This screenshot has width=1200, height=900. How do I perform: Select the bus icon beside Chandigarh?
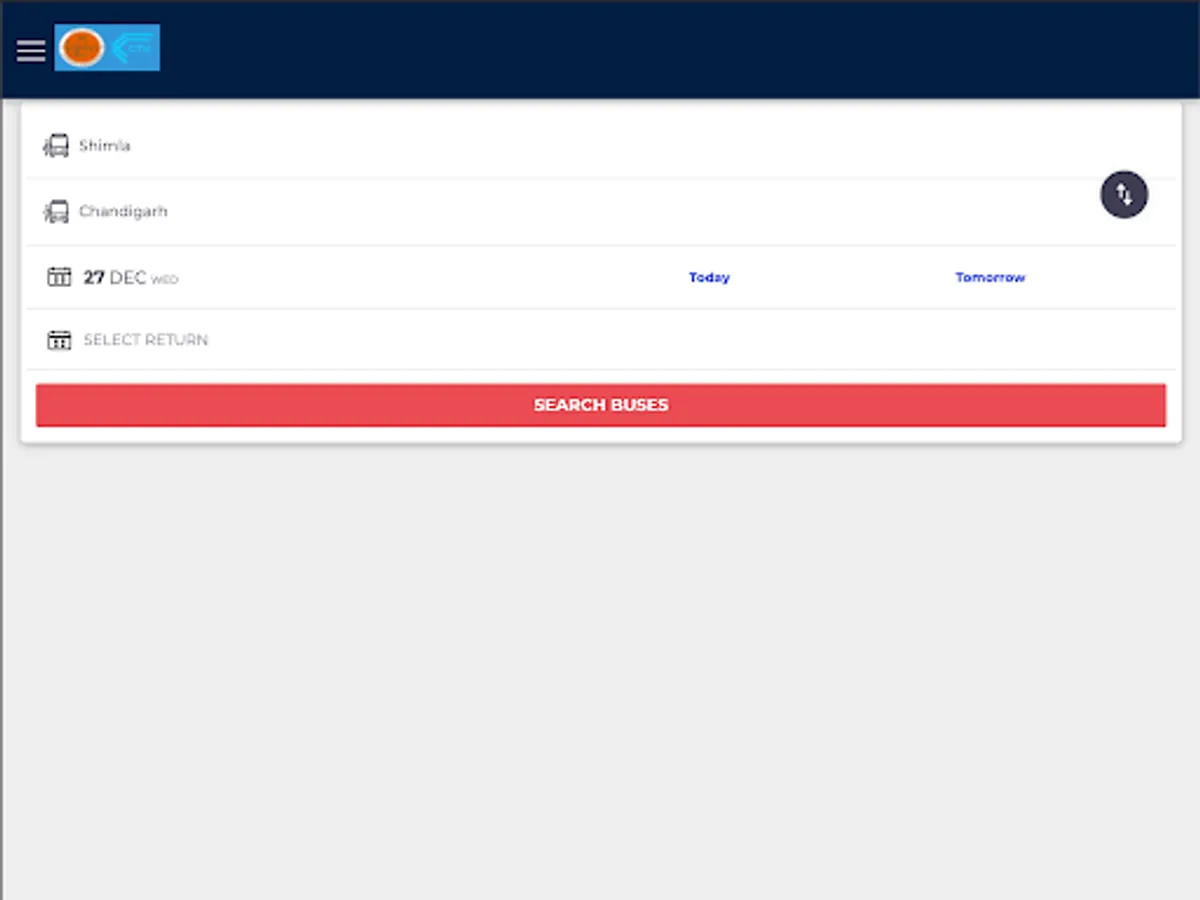coord(56,211)
